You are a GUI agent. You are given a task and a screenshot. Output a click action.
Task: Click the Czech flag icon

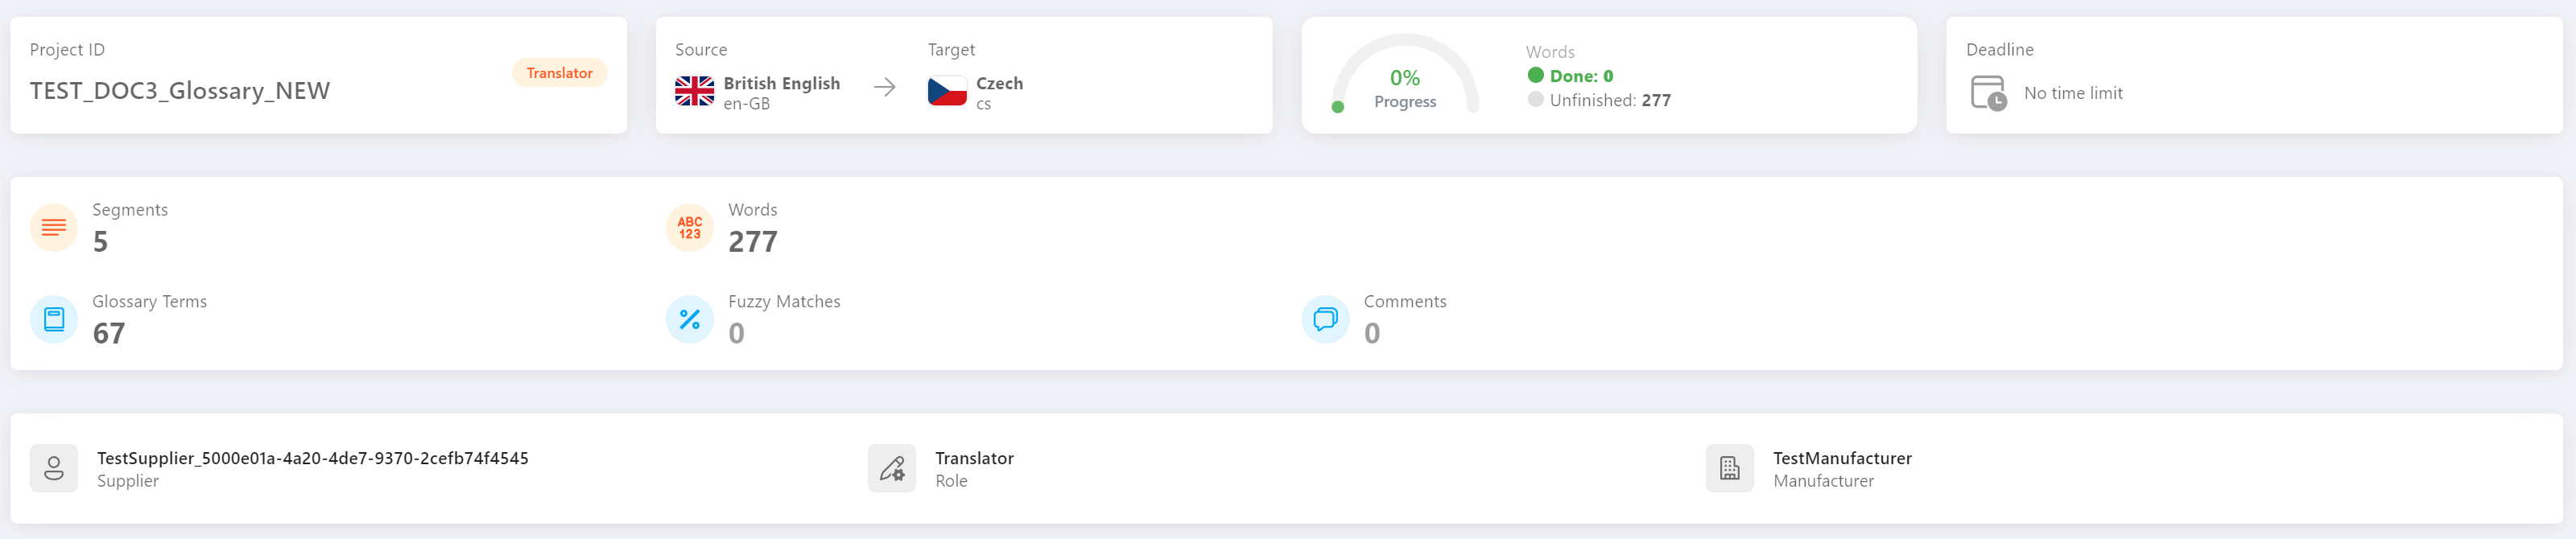tap(947, 91)
